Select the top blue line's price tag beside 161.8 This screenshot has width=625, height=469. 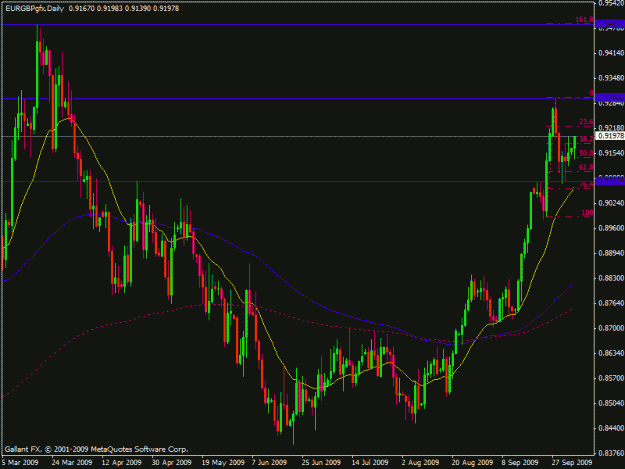(x=610, y=25)
